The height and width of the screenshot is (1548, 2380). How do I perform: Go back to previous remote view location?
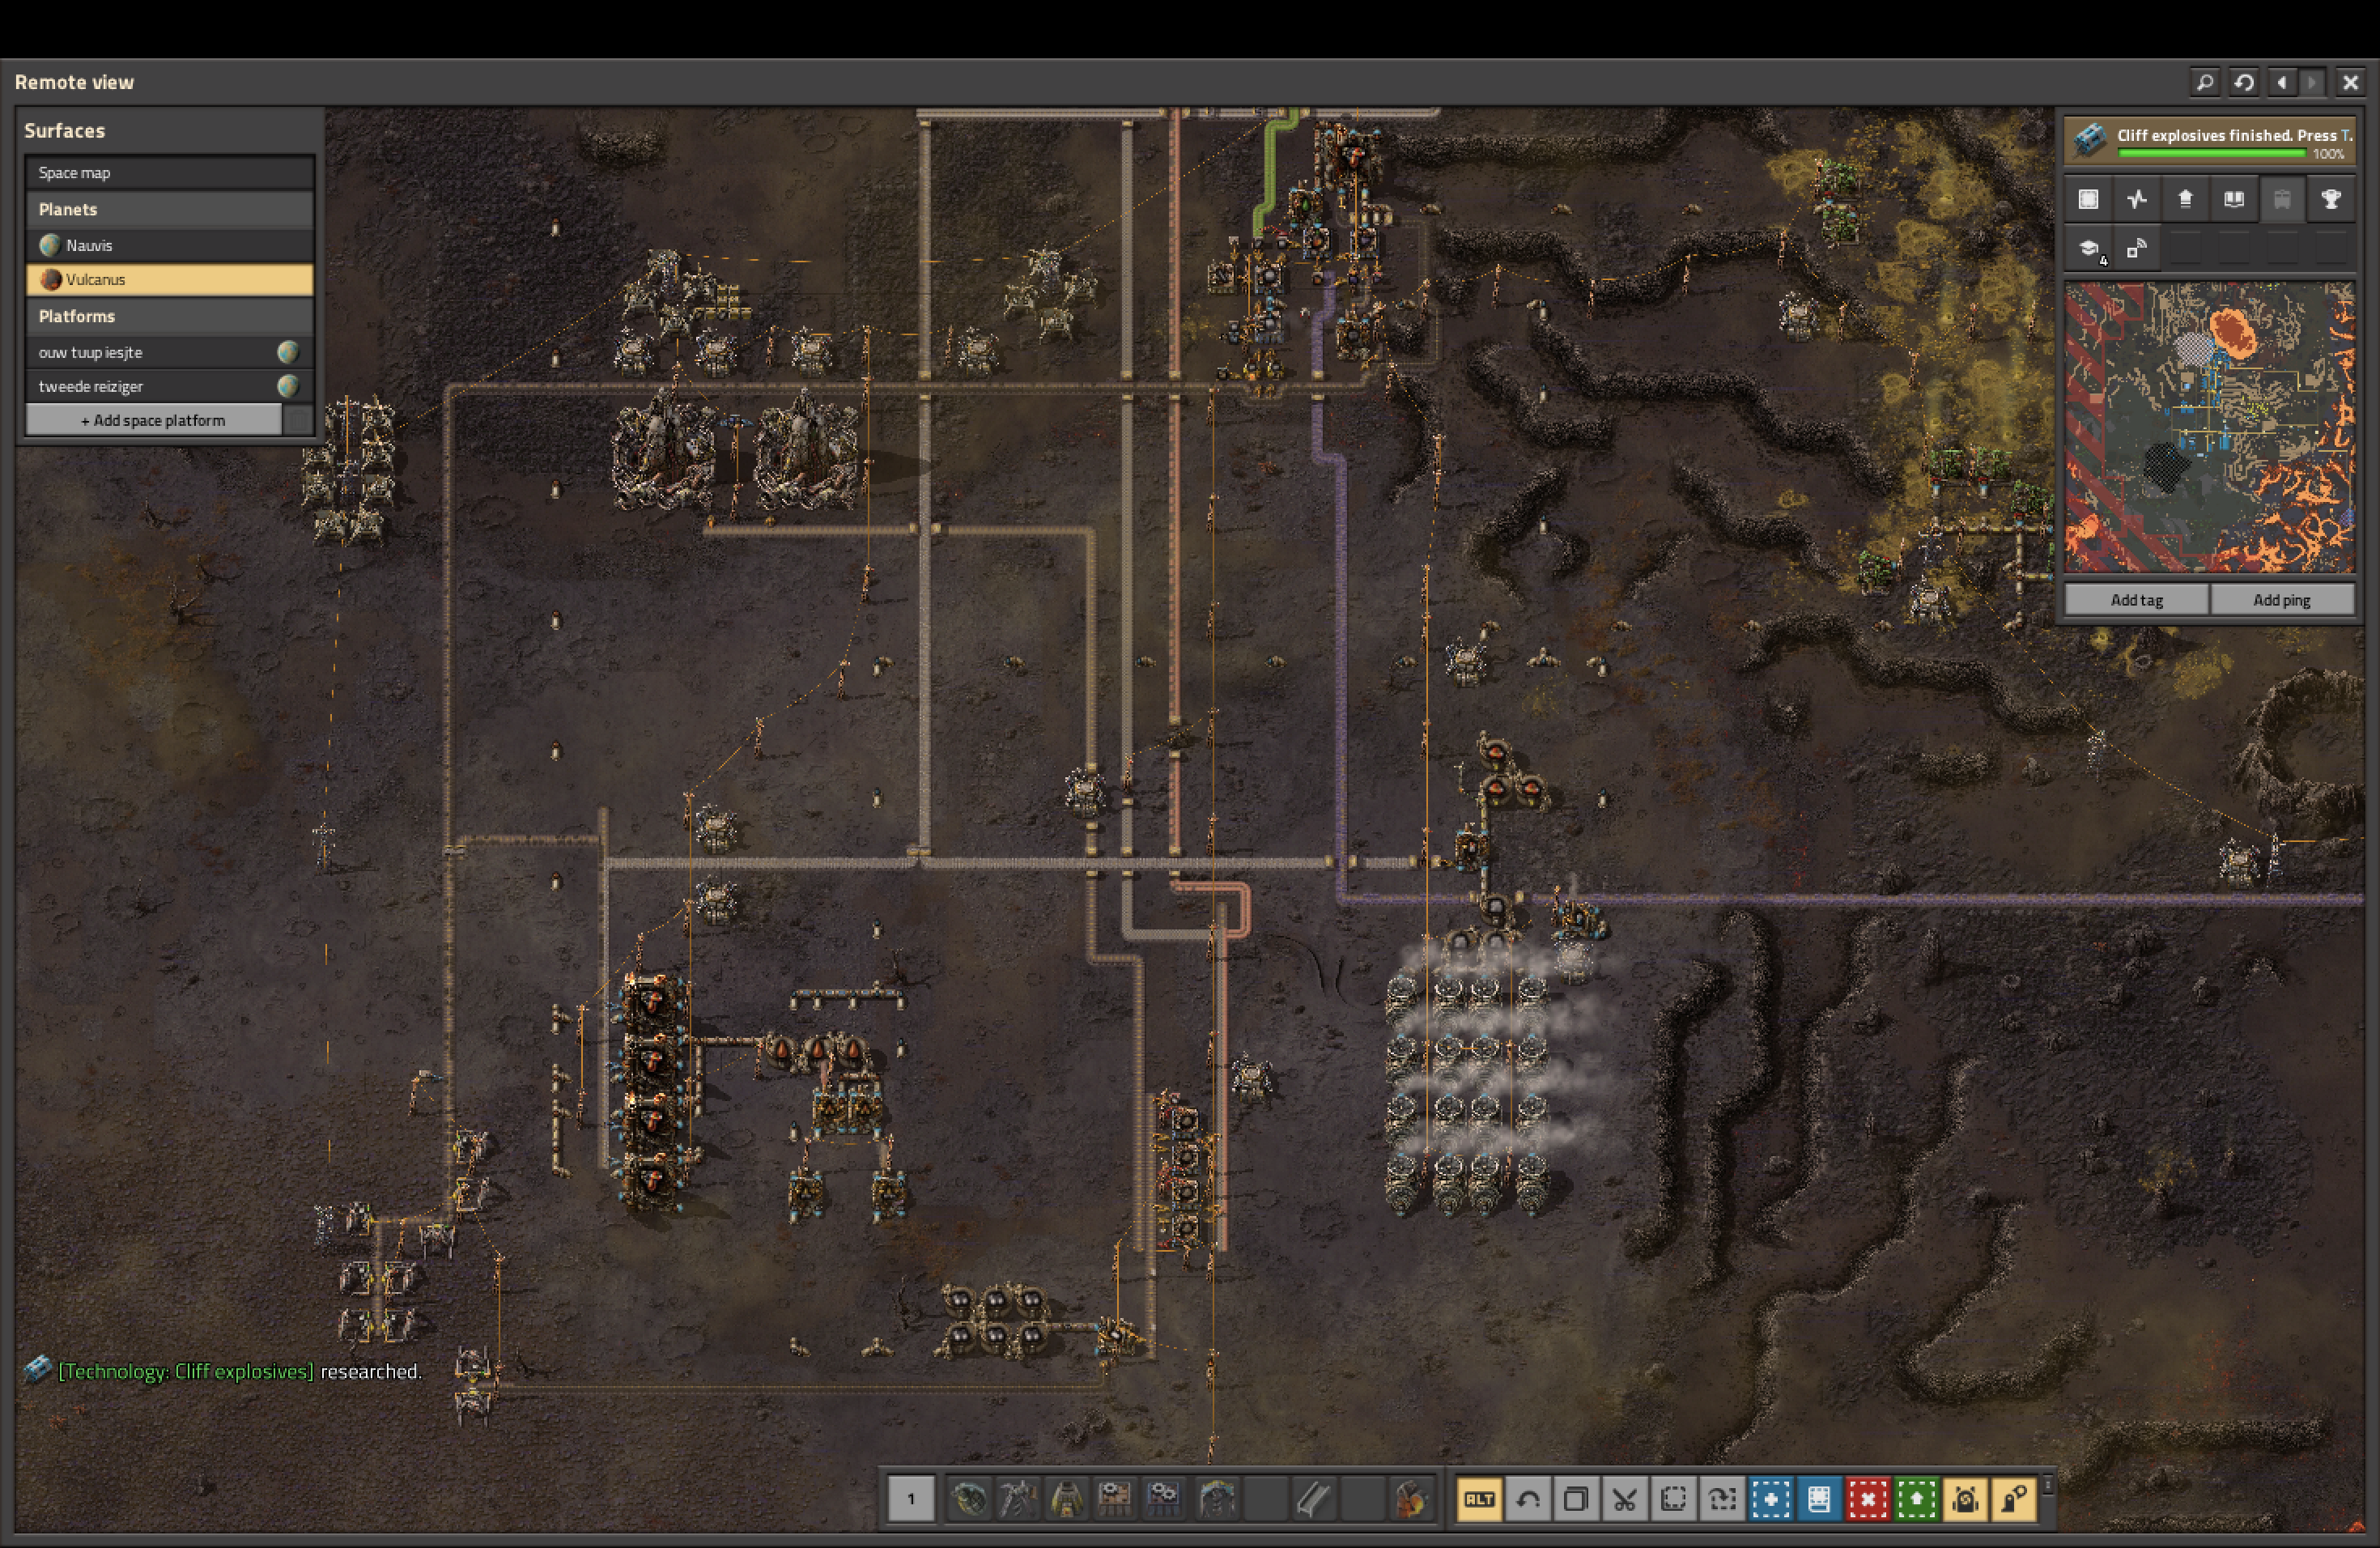click(2281, 82)
